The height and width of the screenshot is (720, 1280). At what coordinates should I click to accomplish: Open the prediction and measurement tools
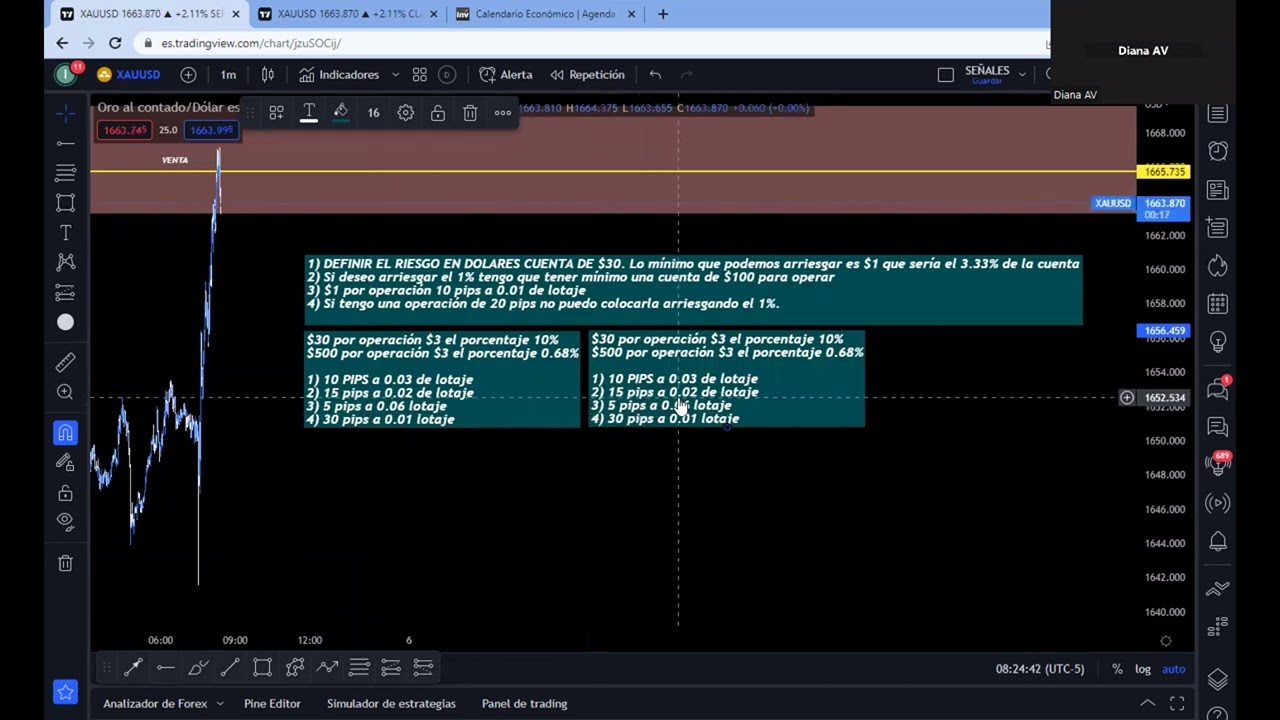click(x=66, y=292)
